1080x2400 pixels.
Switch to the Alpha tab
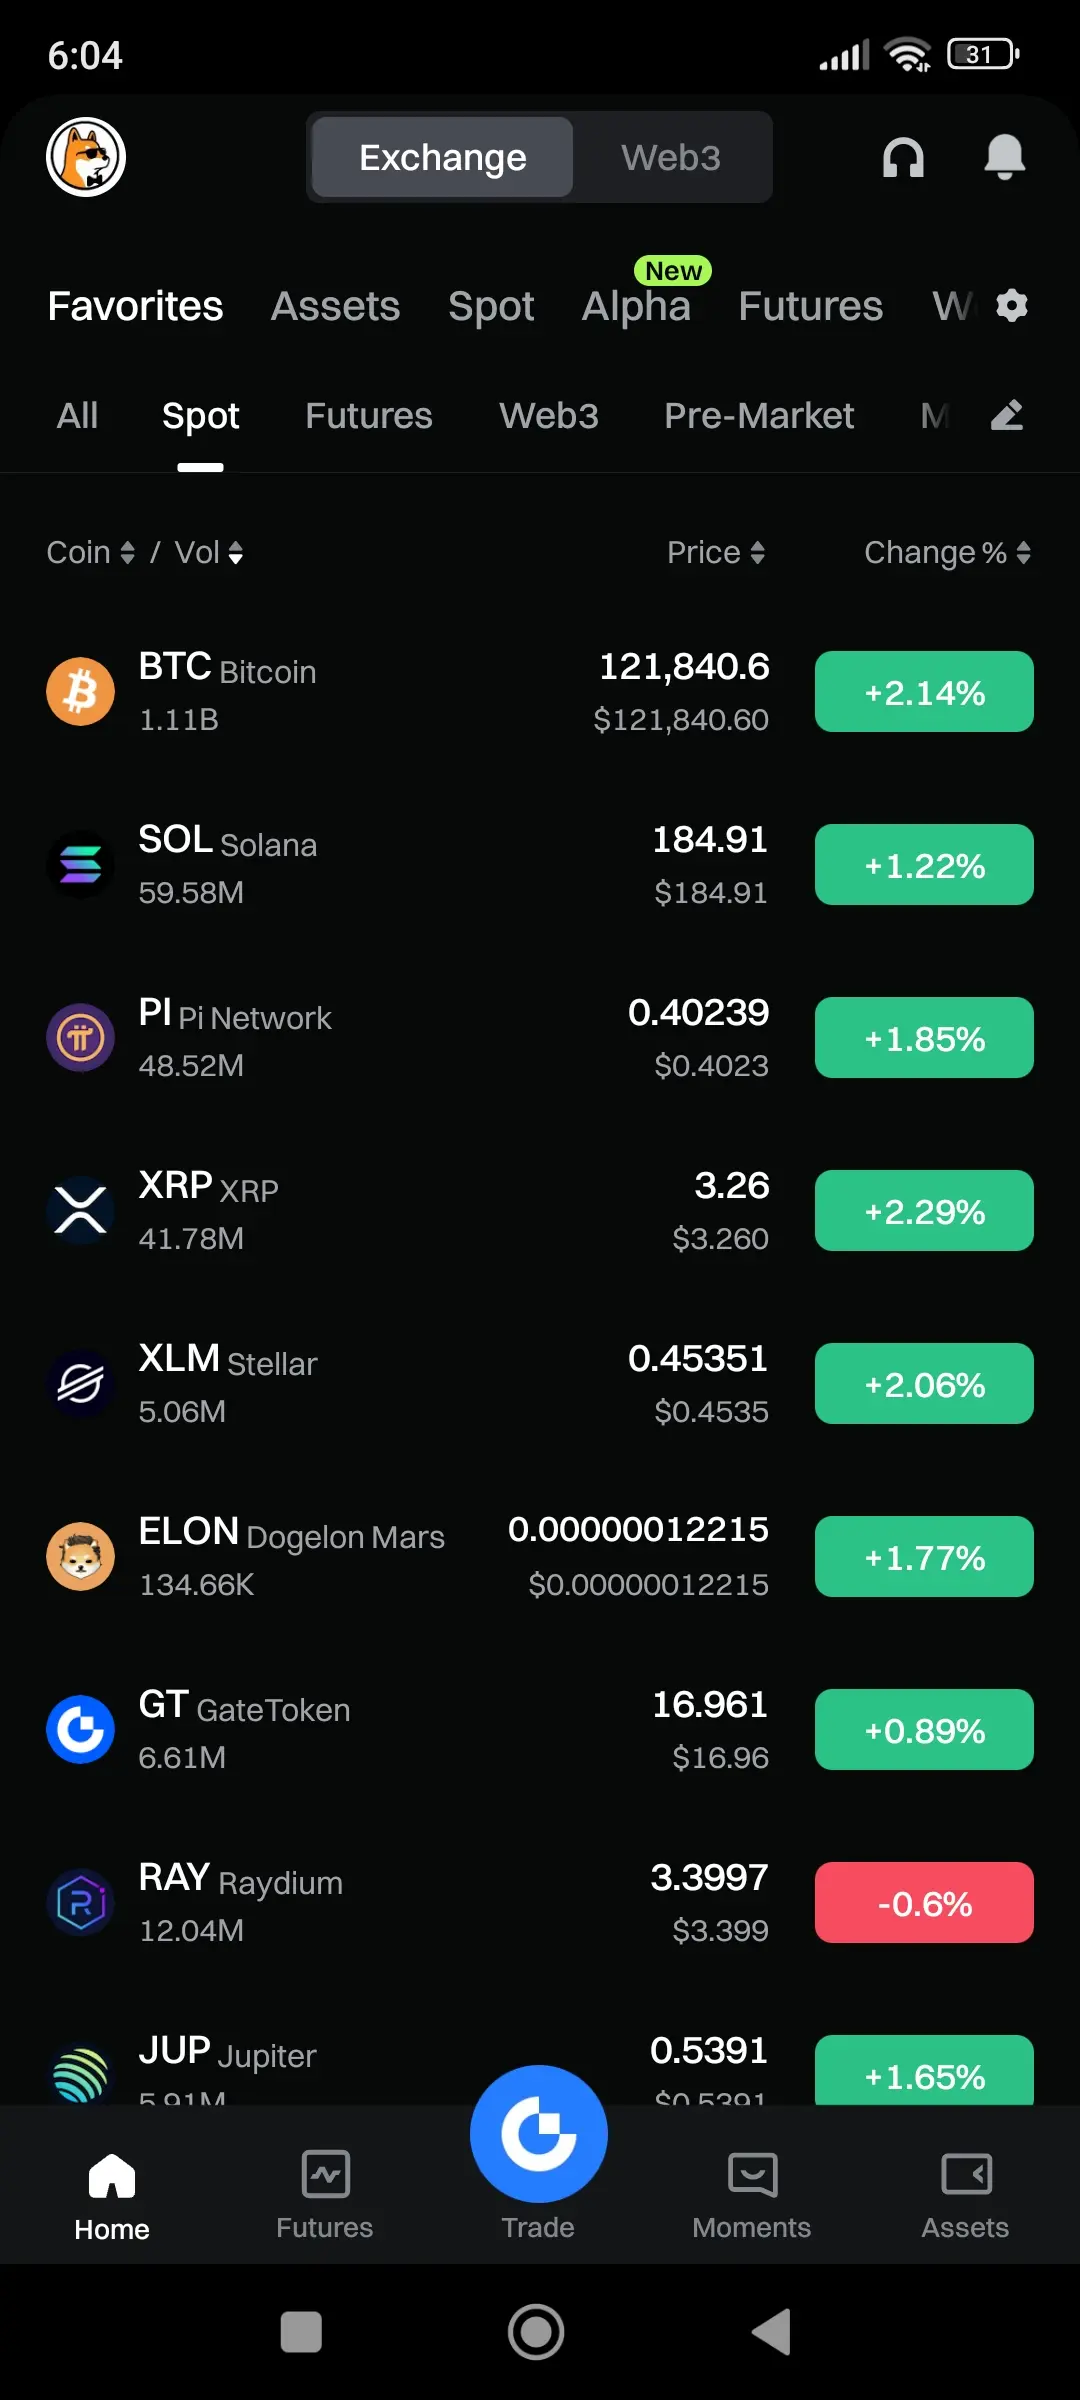tap(637, 305)
